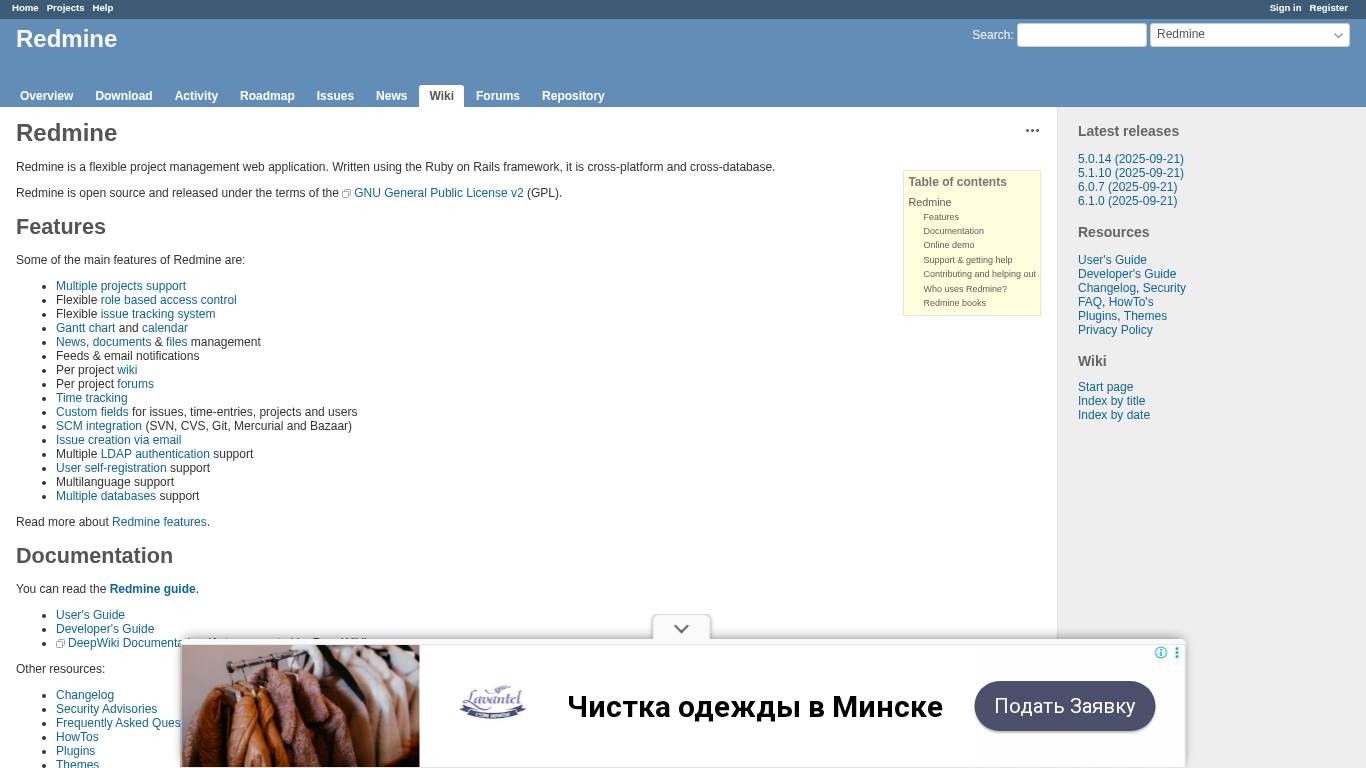Jump to Online demo in table of contents
Viewport: 1366px width, 768px height.
(x=948, y=245)
